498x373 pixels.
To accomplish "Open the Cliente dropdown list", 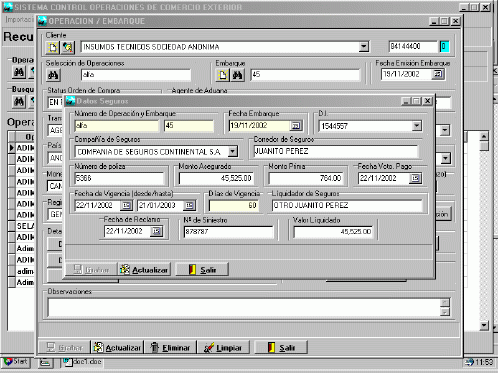I will (364, 46).
